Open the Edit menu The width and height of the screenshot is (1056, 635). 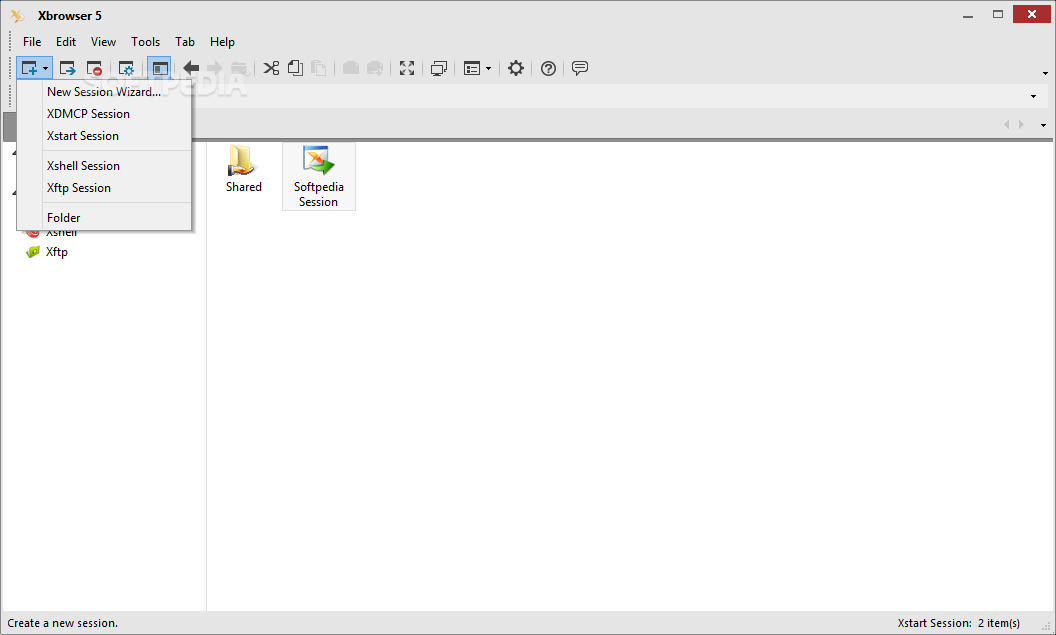66,42
